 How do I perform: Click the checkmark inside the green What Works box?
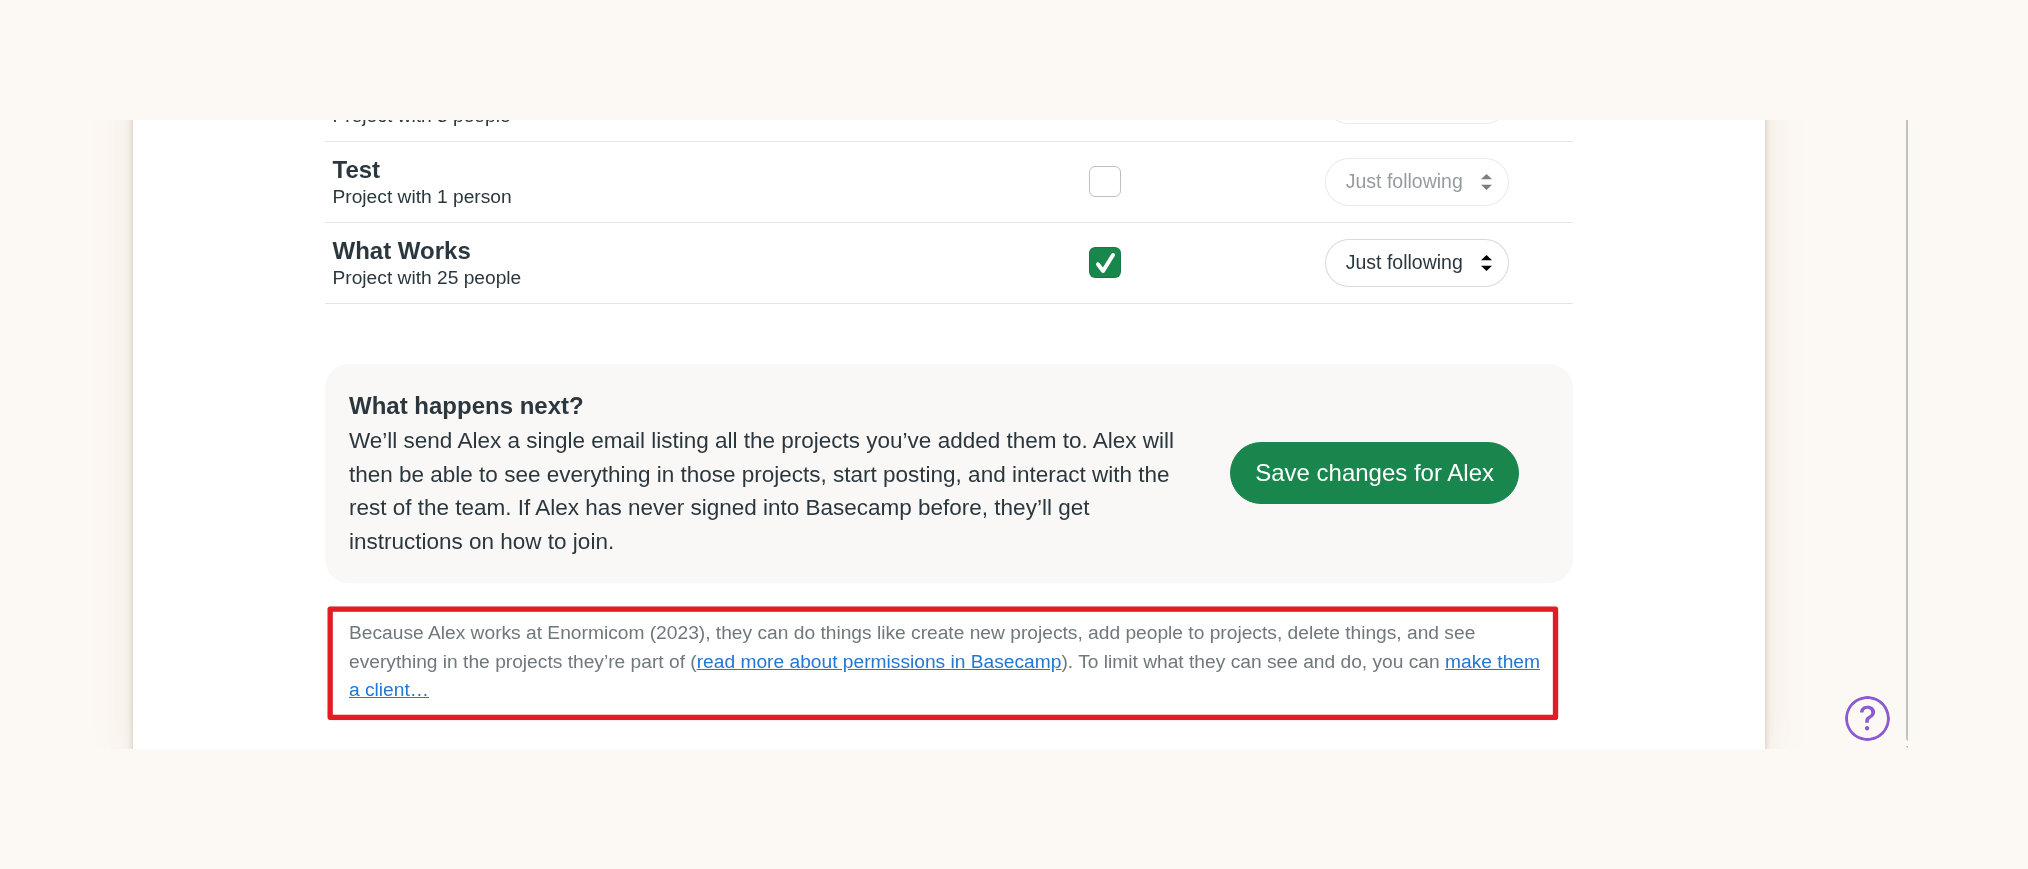click(x=1104, y=262)
